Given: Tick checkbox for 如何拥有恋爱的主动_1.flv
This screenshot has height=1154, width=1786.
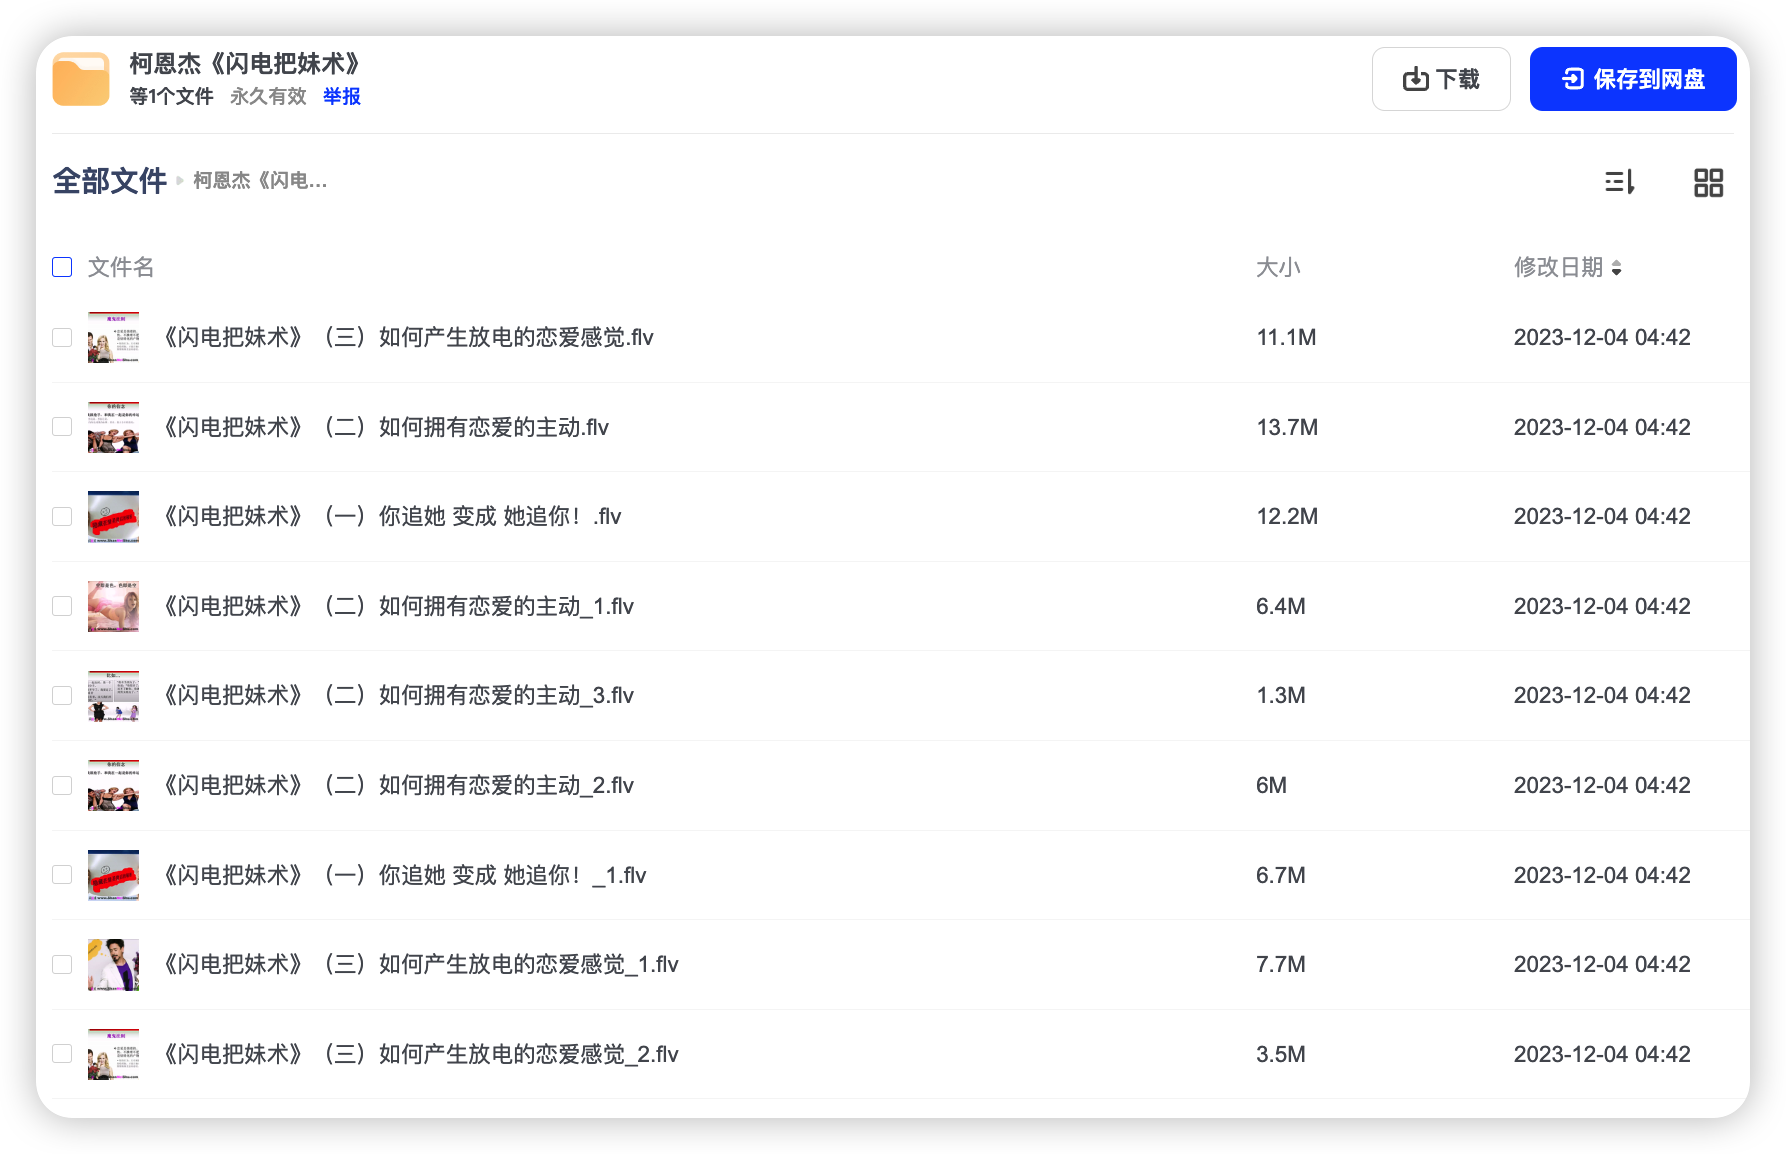Looking at the screenshot, I should 62,606.
